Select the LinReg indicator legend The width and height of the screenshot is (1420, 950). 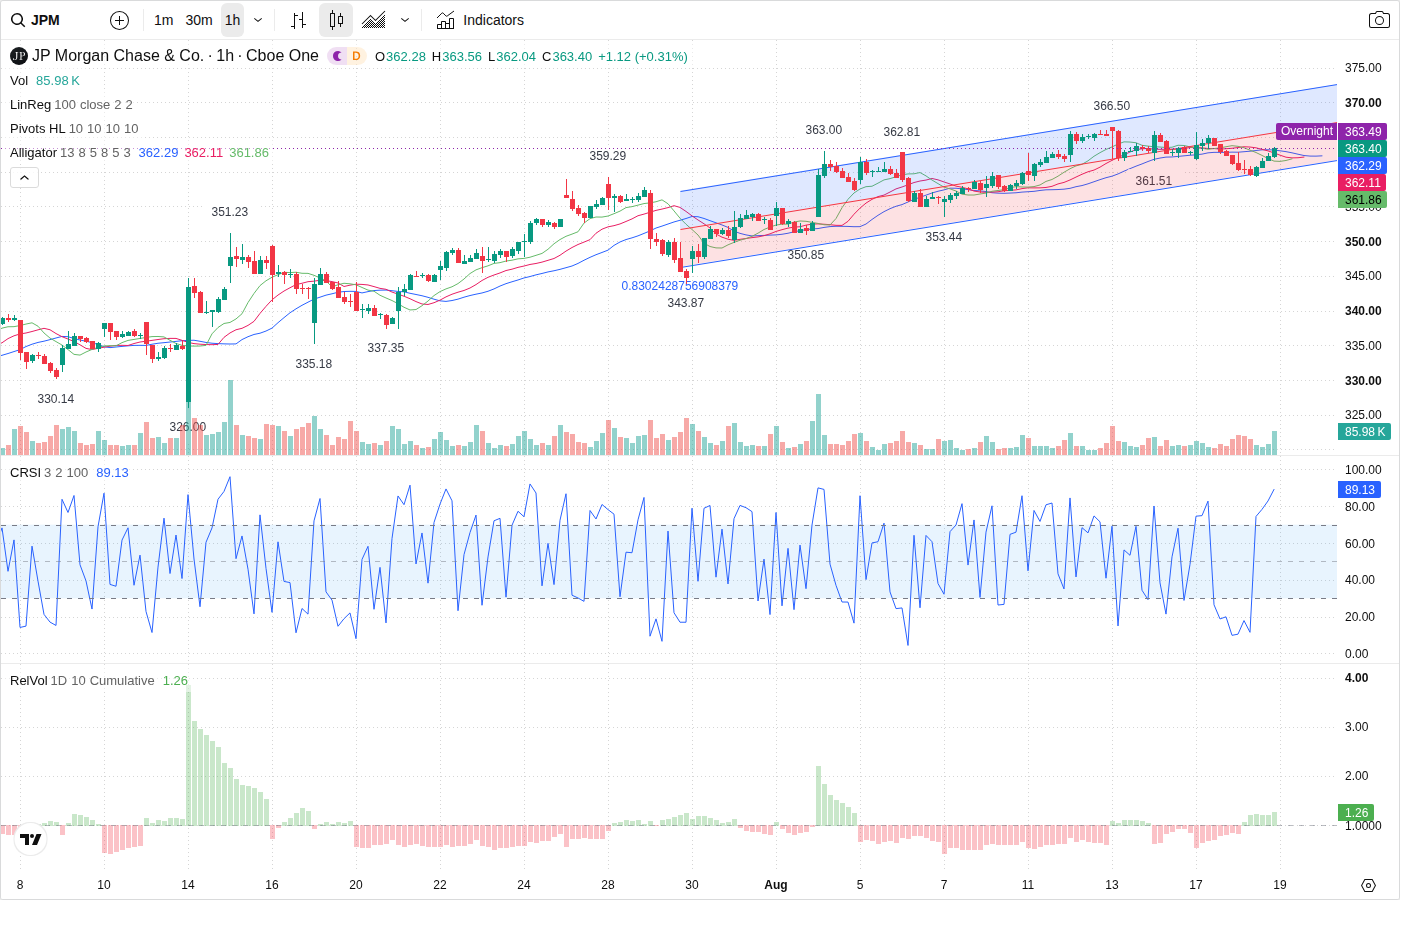coord(30,105)
